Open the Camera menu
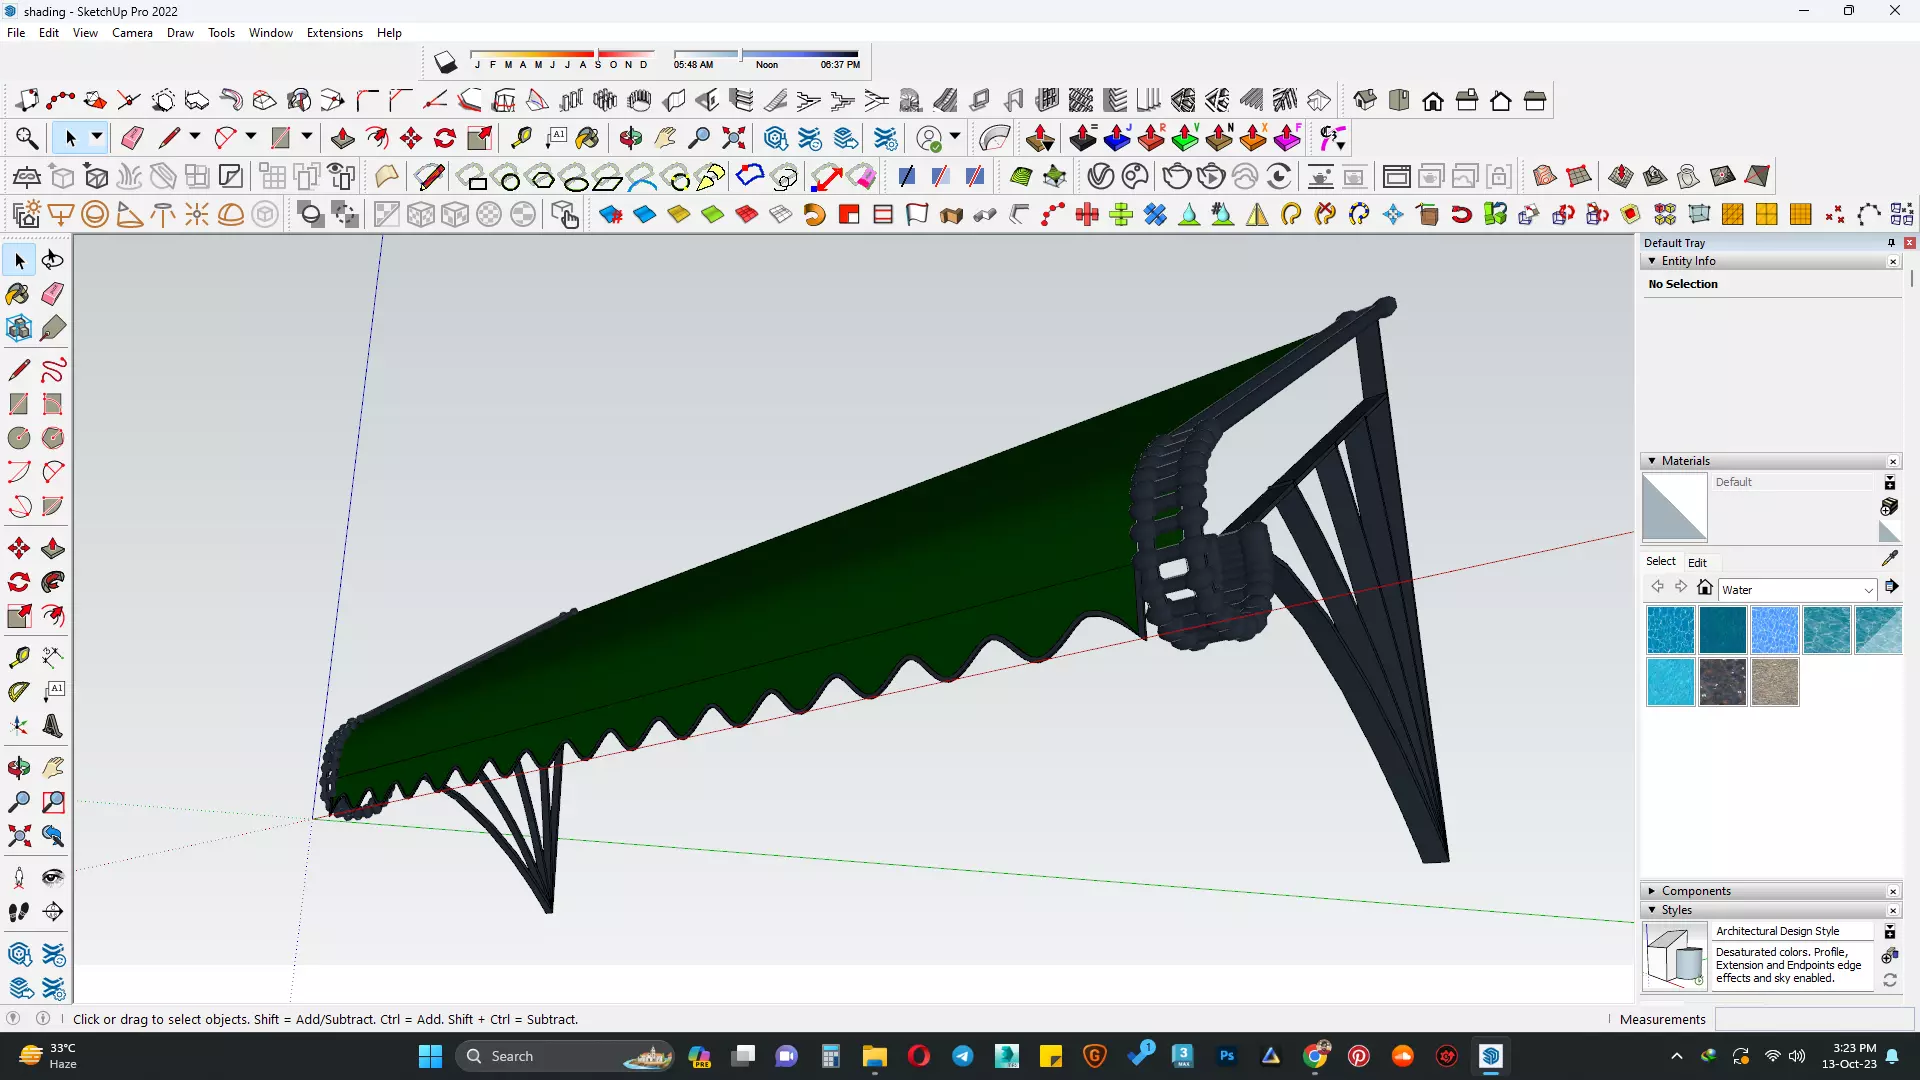The height and width of the screenshot is (1080, 1920). [132, 33]
